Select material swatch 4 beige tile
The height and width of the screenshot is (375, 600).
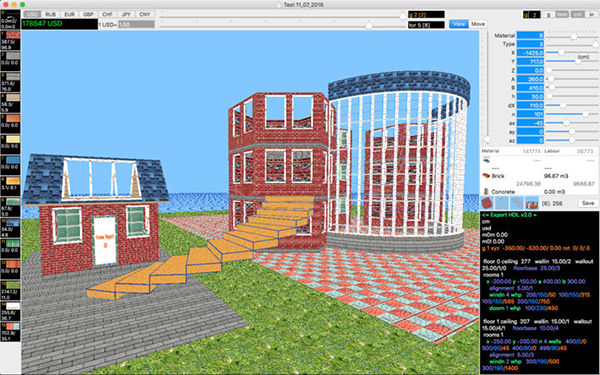click(10, 103)
